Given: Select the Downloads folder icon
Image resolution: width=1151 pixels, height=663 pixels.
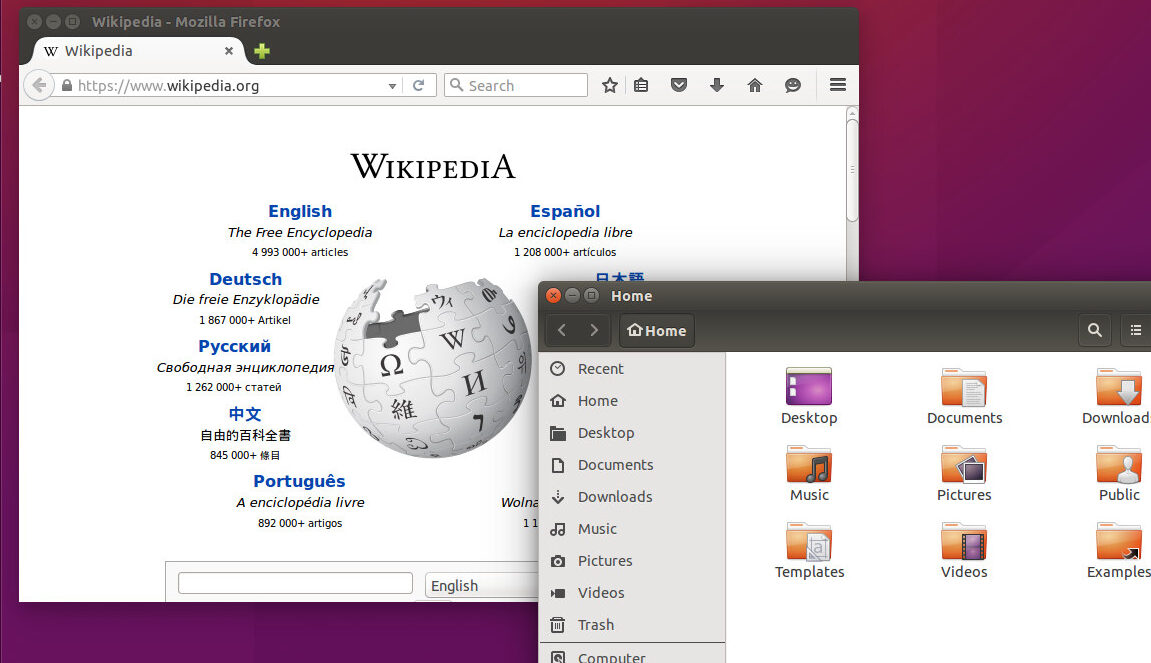Looking at the screenshot, I should [x=1119, y=388].
